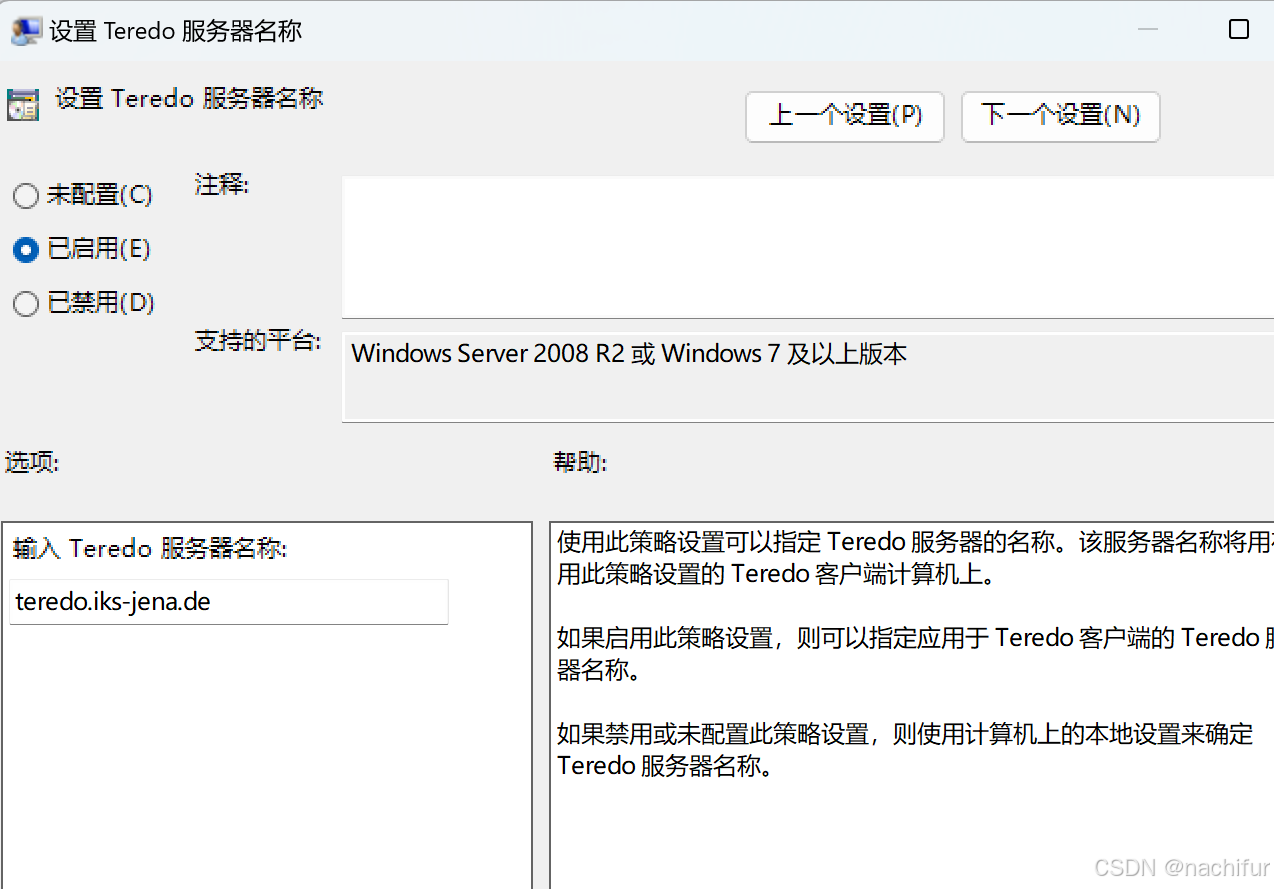
Task: Click the 选项 section label
Action: point(31,462)
